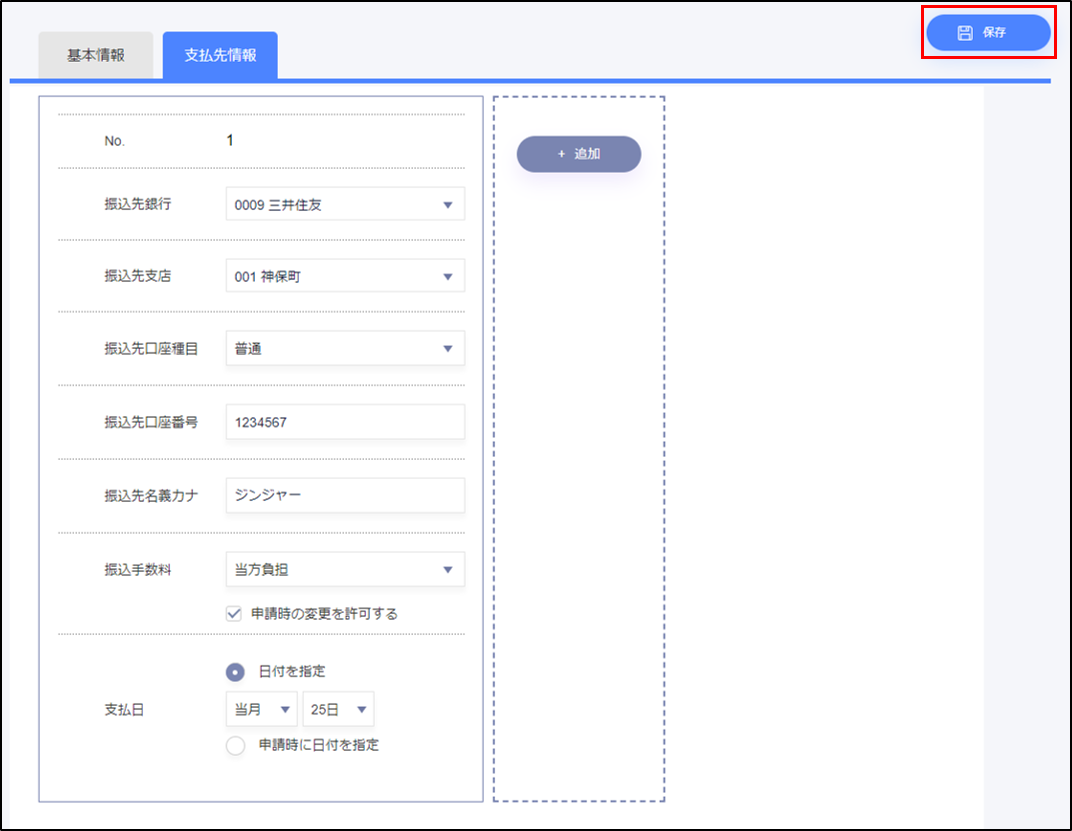
Task: Click the 振込先名義カナ field containing ジンジャー
Action: coord(345,495)
